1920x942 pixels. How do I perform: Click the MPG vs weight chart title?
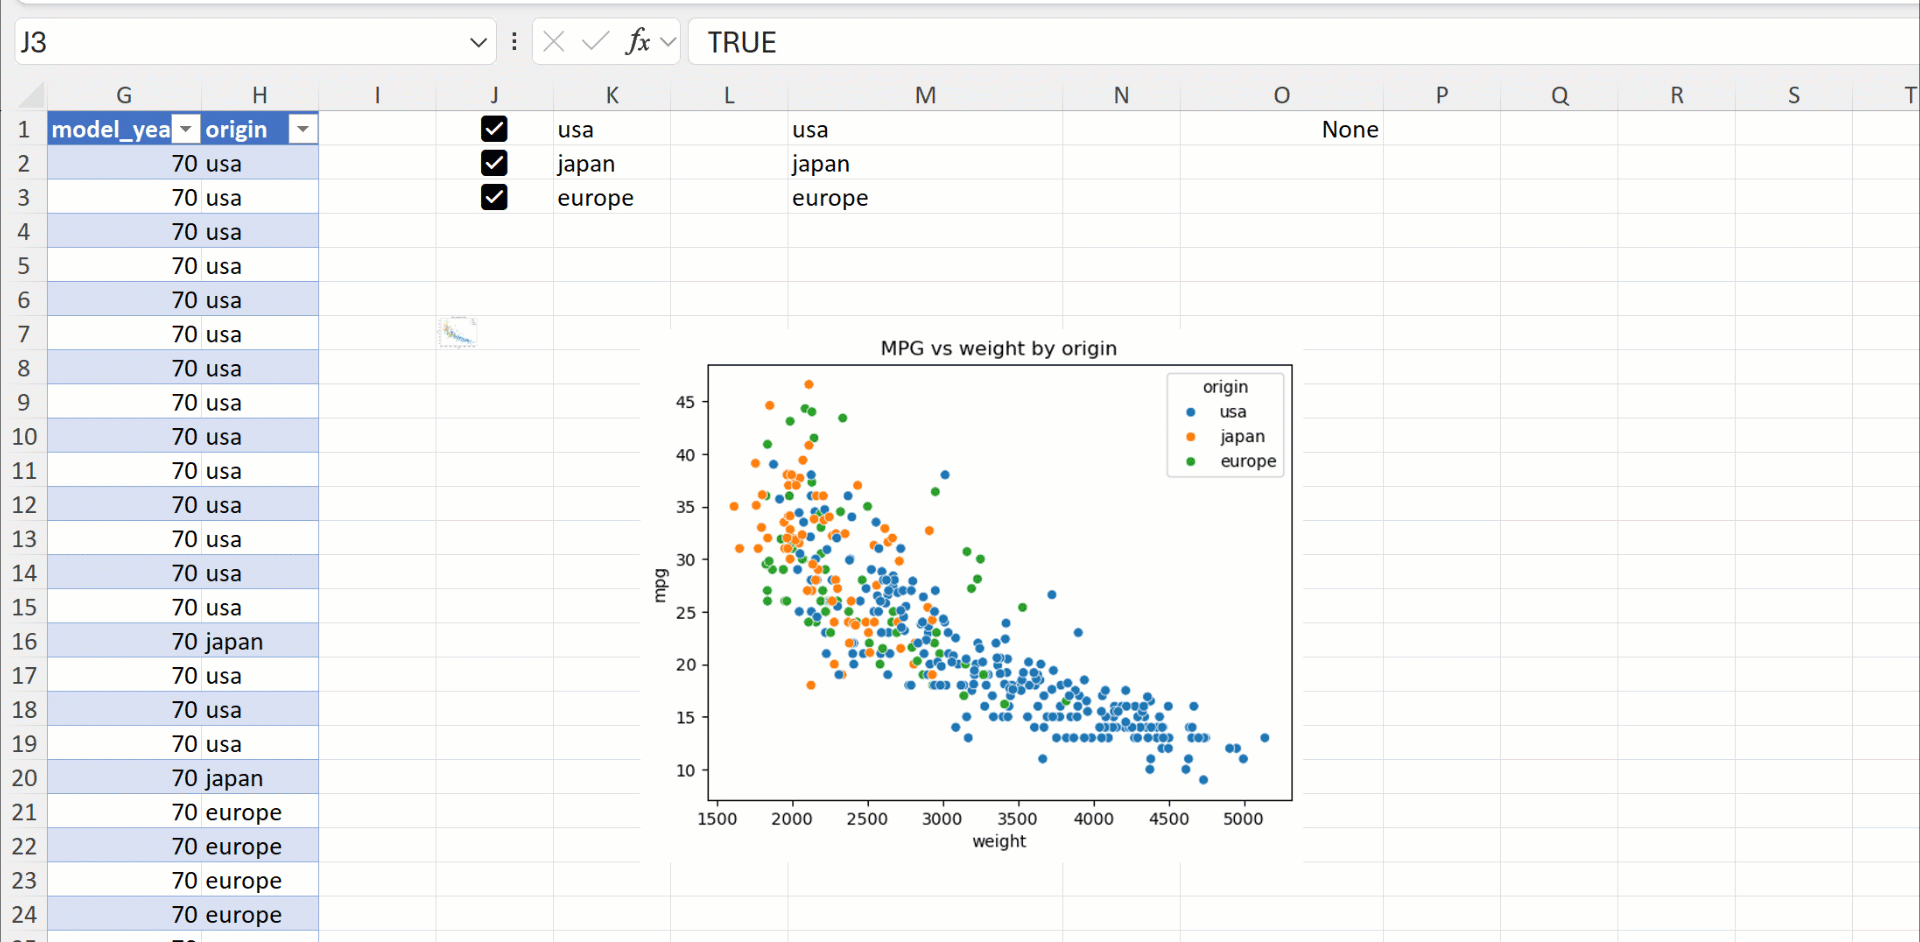click(x=998, y=348)
